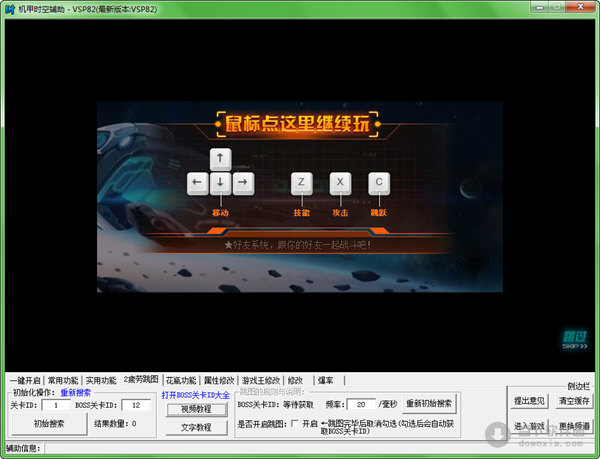Click the 关卡ID input field
This screenshot has height=459, width=600.
coord(56,405)
